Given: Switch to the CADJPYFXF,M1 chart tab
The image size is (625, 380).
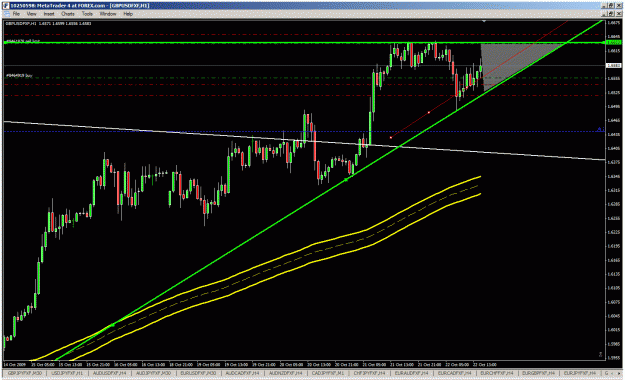Looking at the screenshot, I should click(328, 373).
